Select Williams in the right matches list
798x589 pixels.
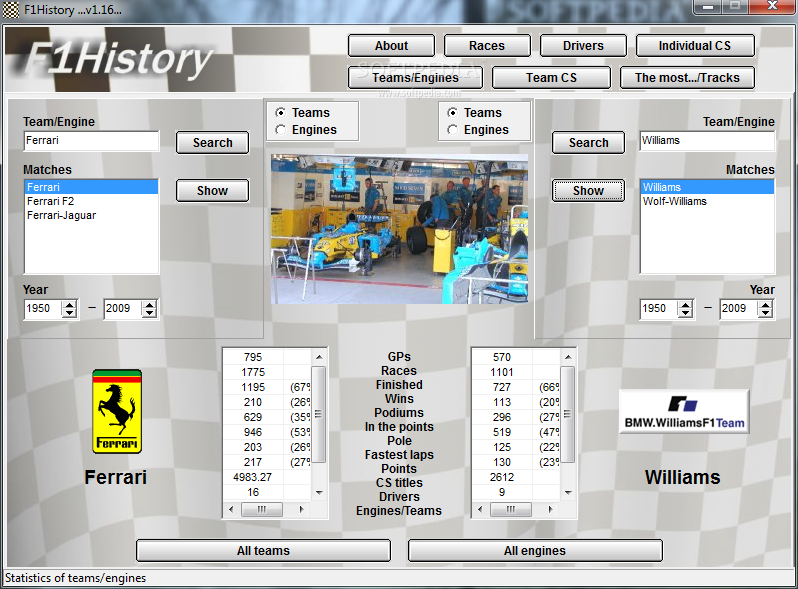click(x=707, y=187)
